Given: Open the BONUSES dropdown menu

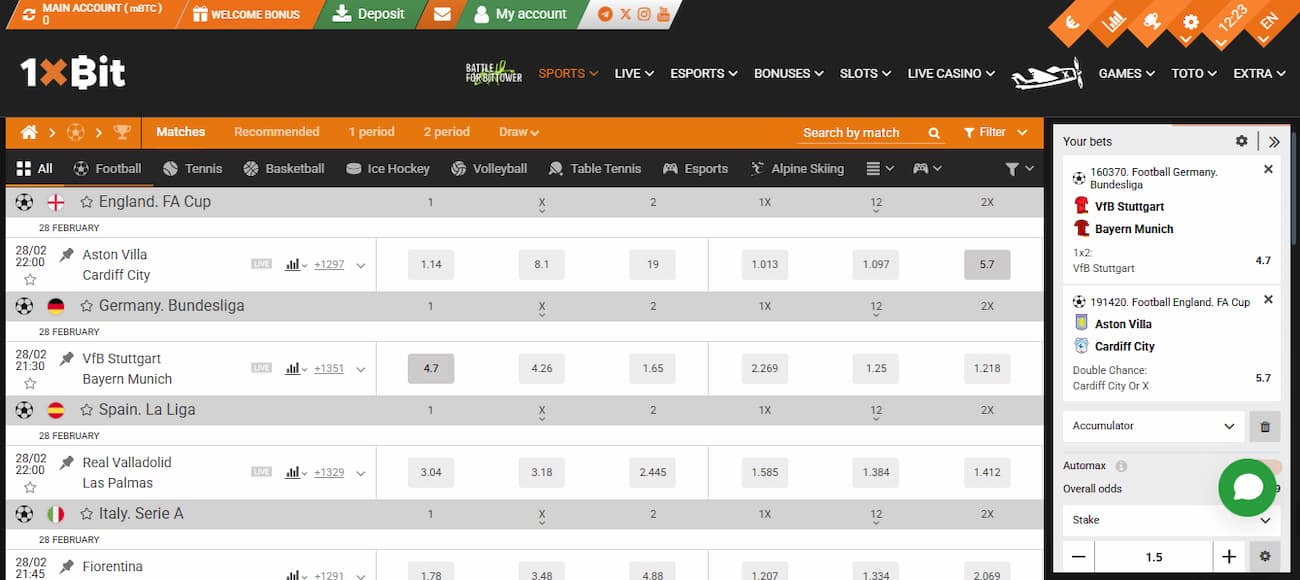Looking at the screenshot, I should pyautogui.click(x=789, y=73).
